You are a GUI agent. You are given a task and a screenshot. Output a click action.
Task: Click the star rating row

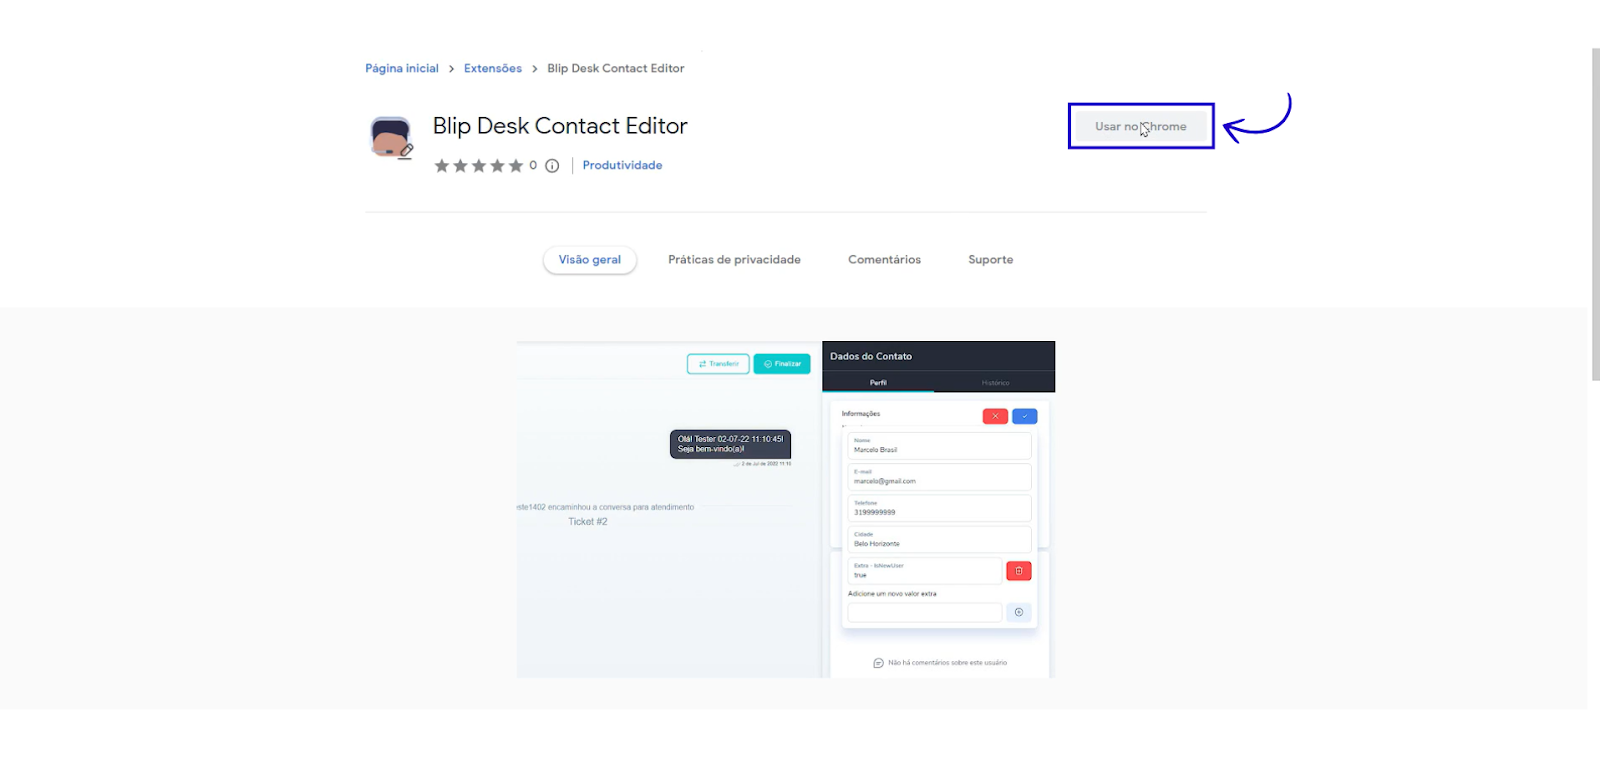(478, 166)
